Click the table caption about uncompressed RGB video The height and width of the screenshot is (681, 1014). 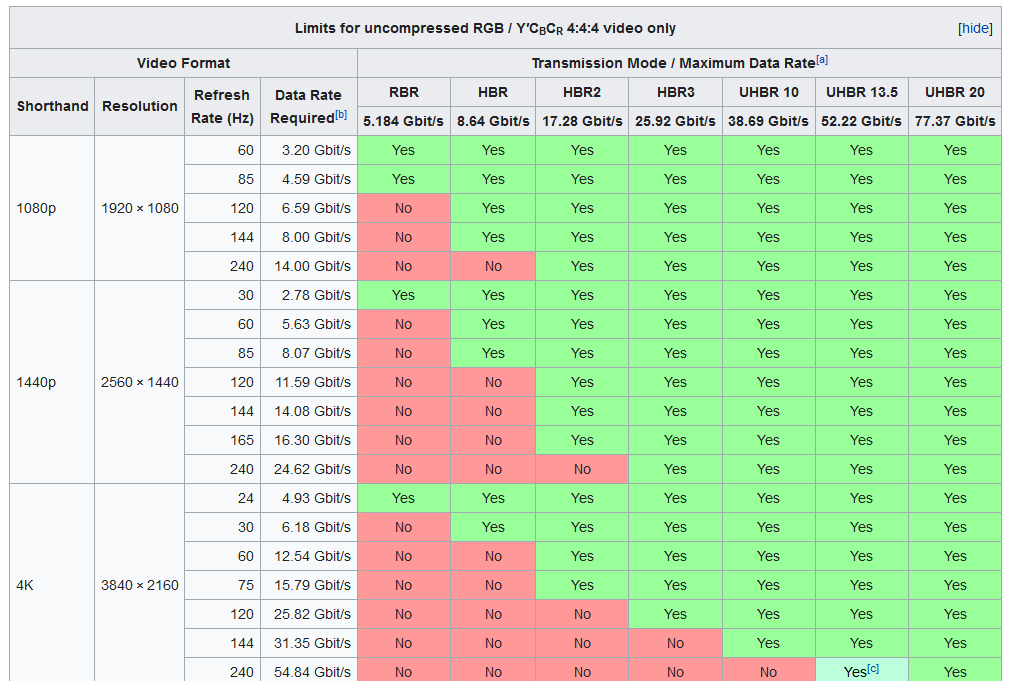coord(485,28)
